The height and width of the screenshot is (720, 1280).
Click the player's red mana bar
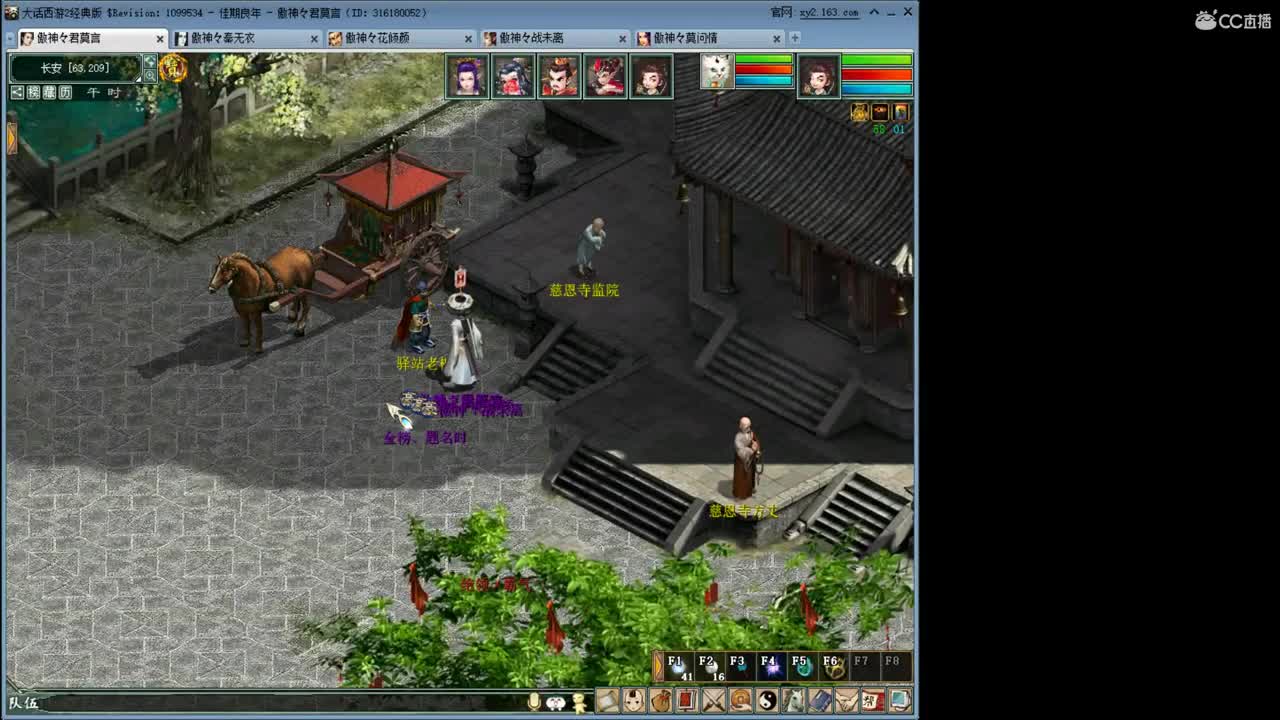click(877, 75)
